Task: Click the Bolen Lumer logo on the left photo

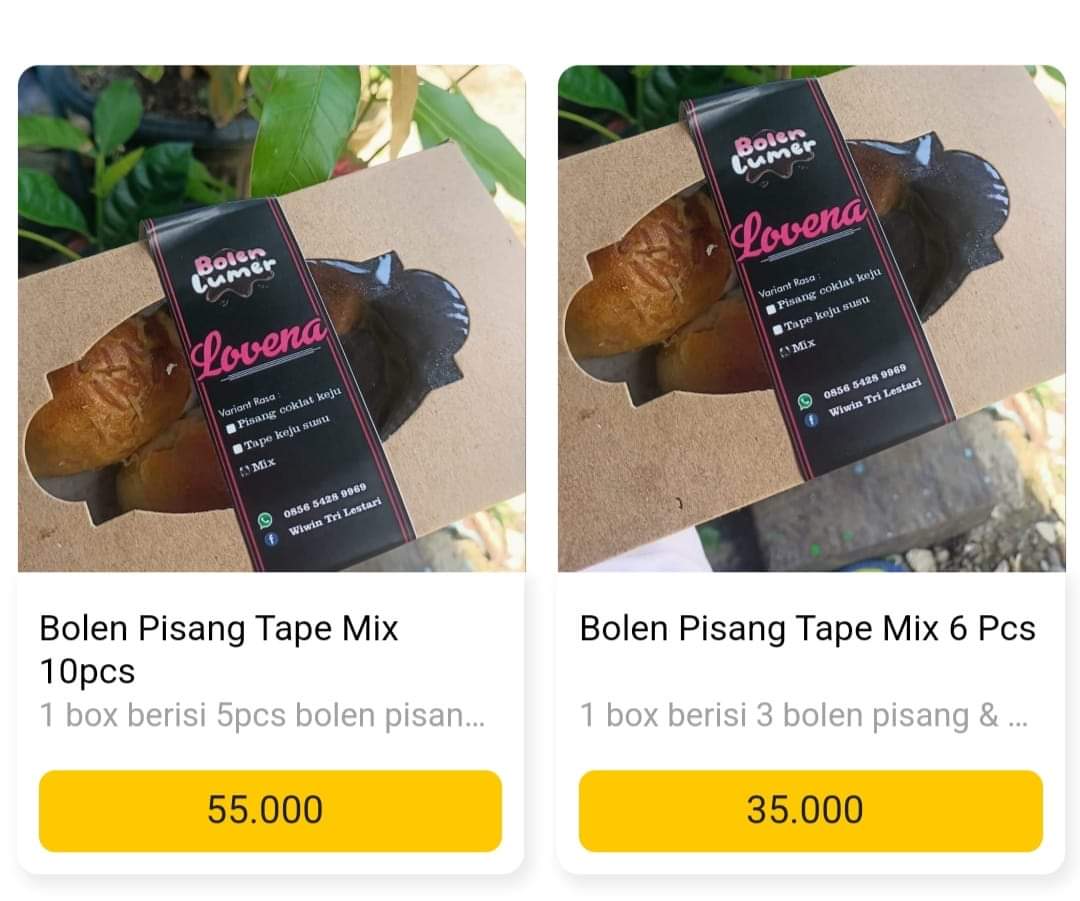Action: coord(233,276)
